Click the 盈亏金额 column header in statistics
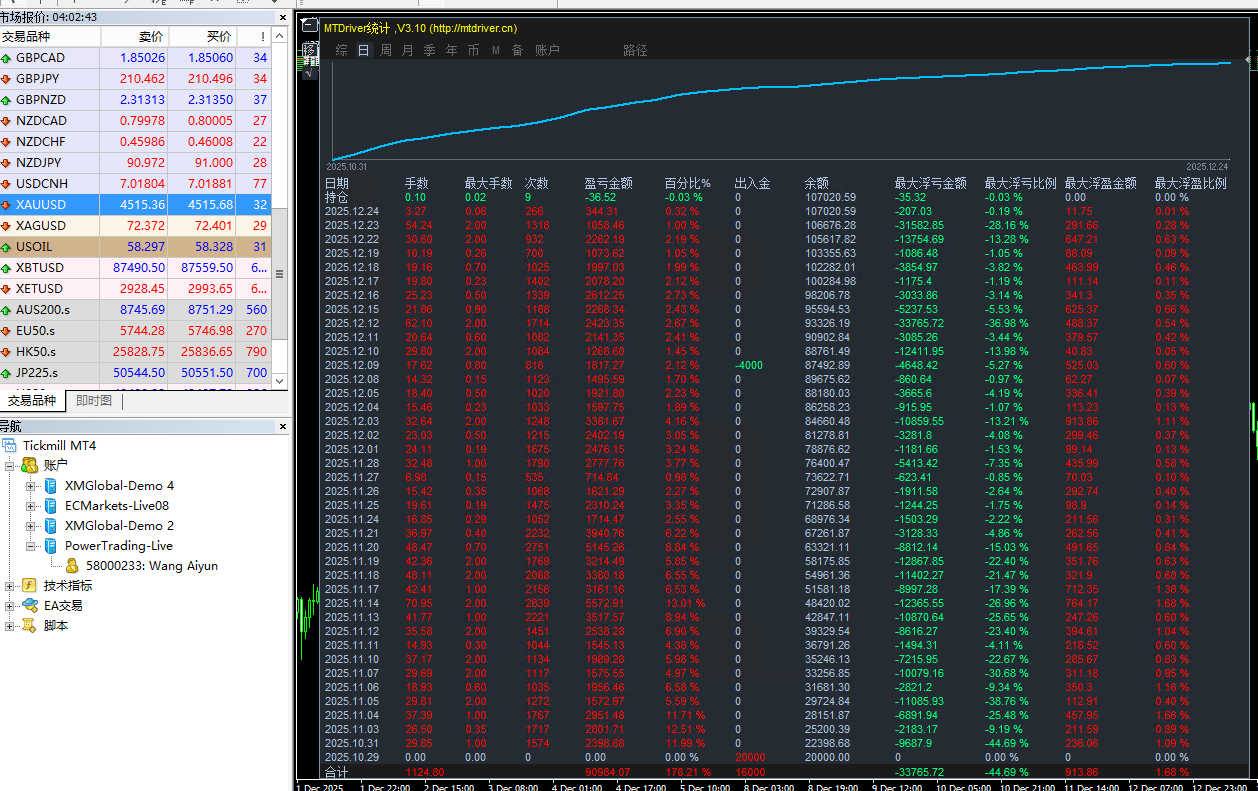Viewport: 1258px width, 791px height. pos(608,183)
